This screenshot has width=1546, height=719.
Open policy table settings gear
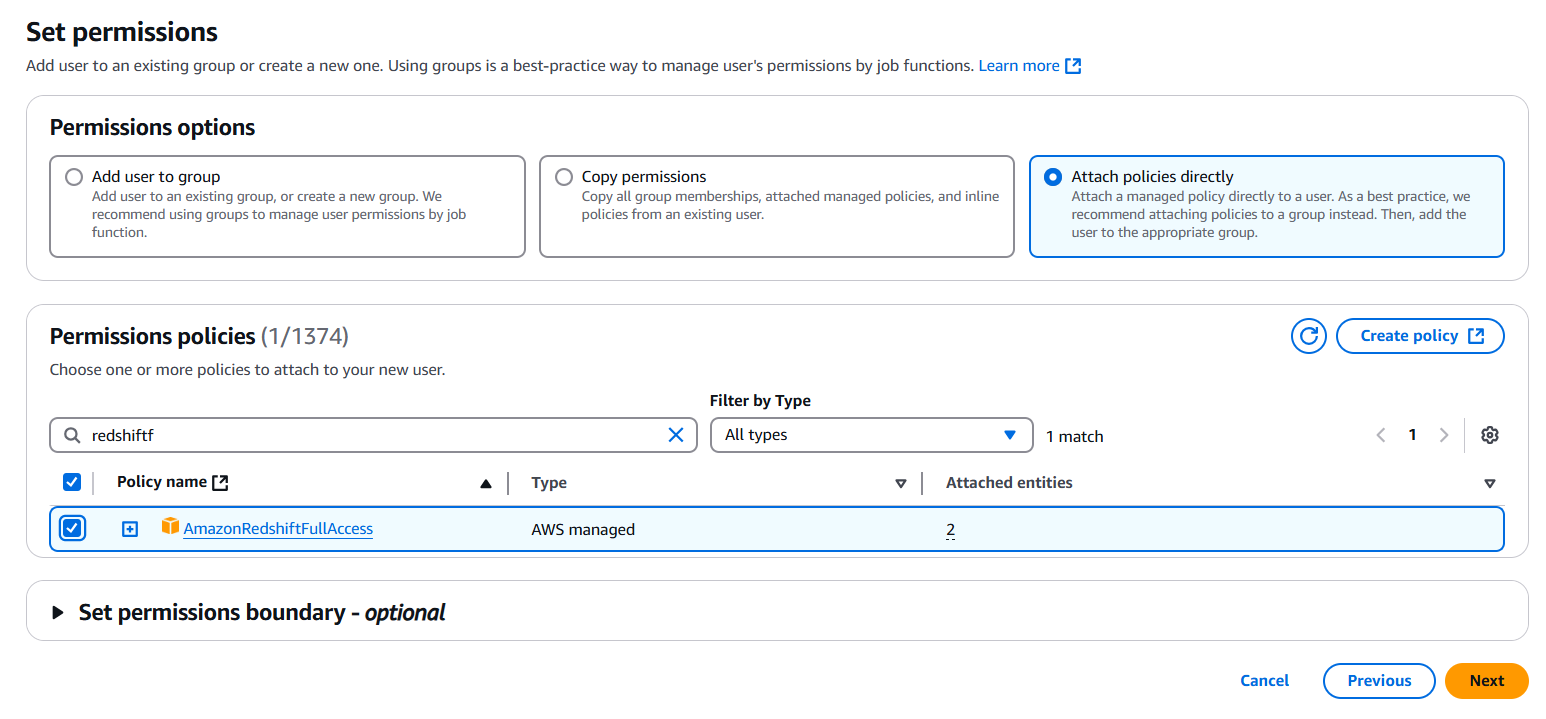(1490, 435)
